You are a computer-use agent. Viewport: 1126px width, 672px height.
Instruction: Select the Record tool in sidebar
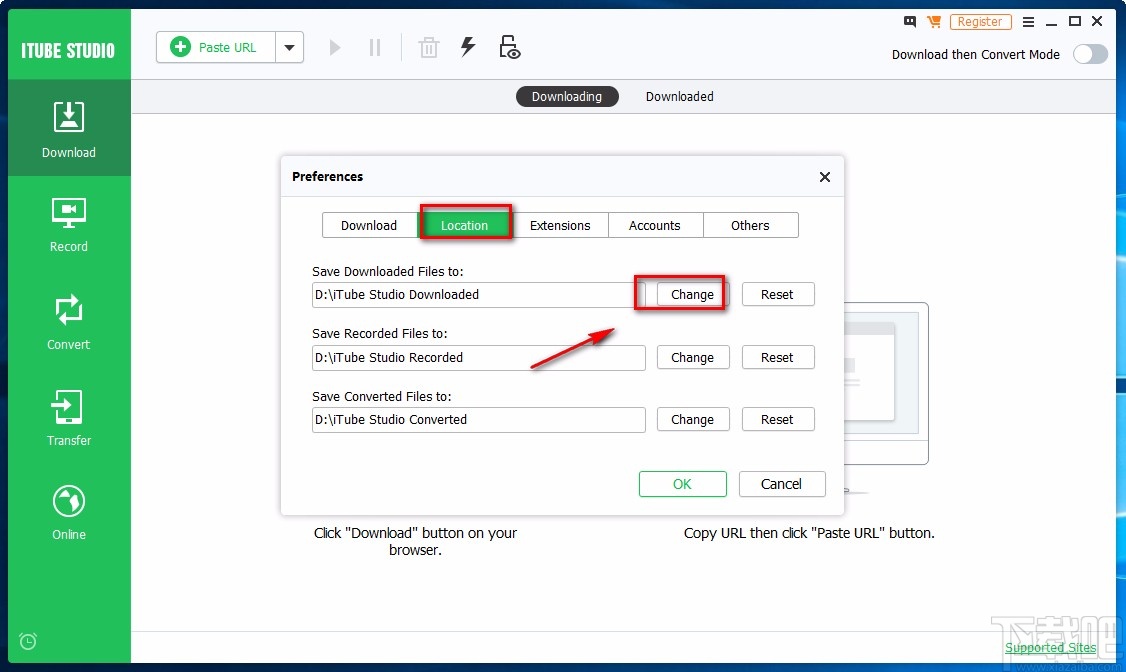pyautogui.click(x=68, y=224)
